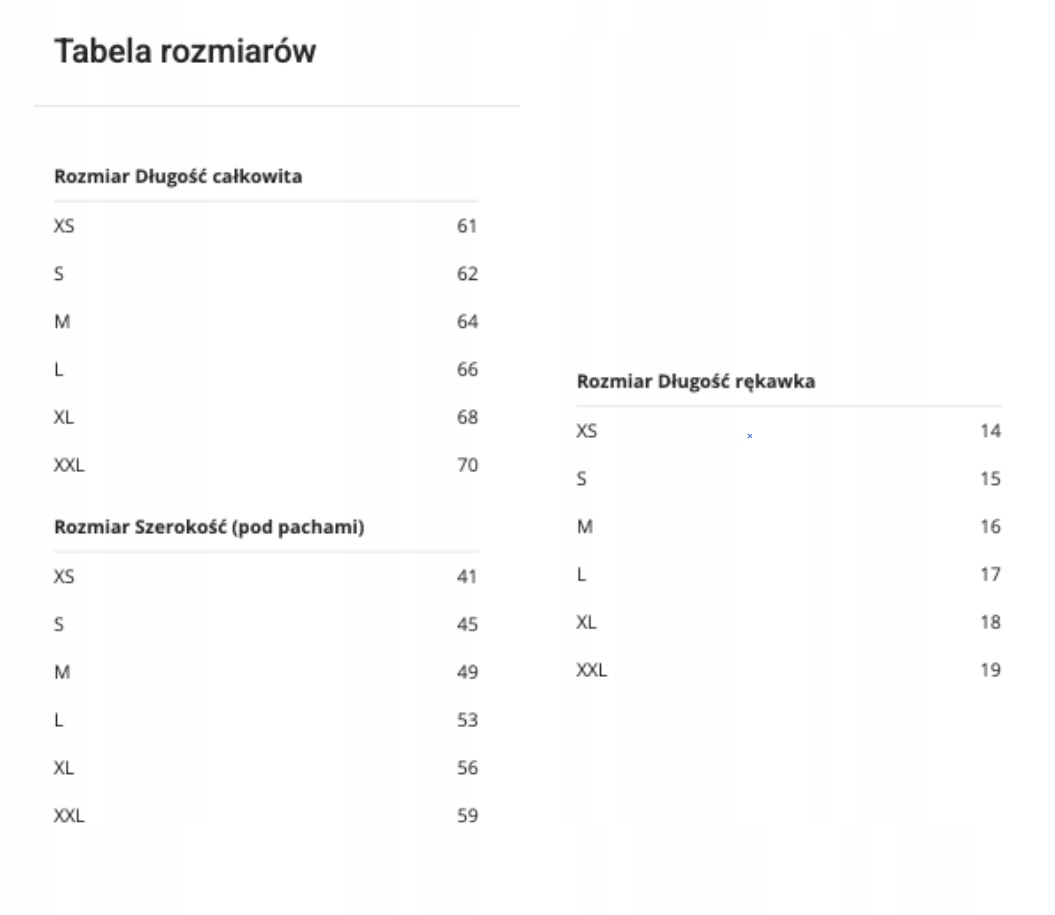1055x915 pixels.
Task: Click the width value 53 for L
Action: [468, 720]
